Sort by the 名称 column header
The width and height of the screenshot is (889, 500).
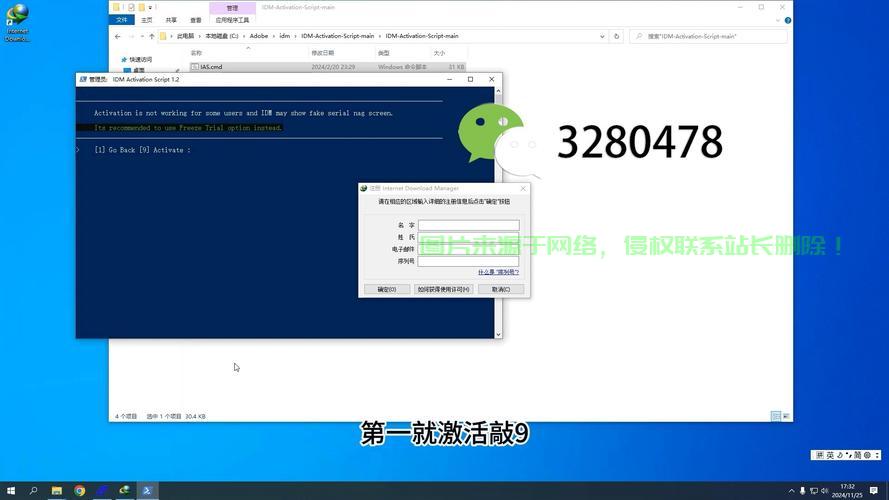click(x=196, y=53)
